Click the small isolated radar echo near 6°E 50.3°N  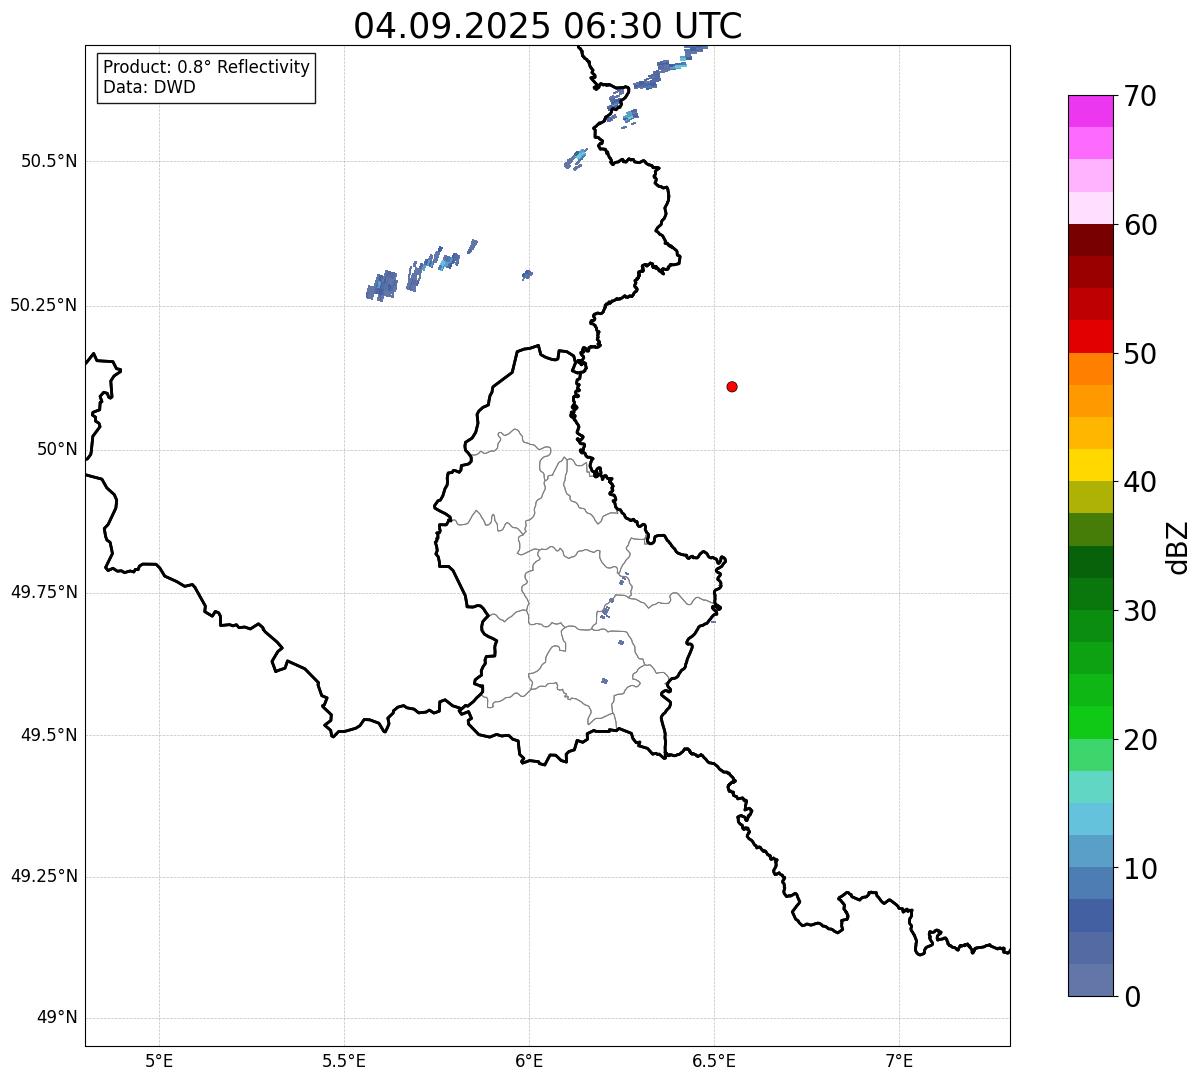tap(527, 274)
